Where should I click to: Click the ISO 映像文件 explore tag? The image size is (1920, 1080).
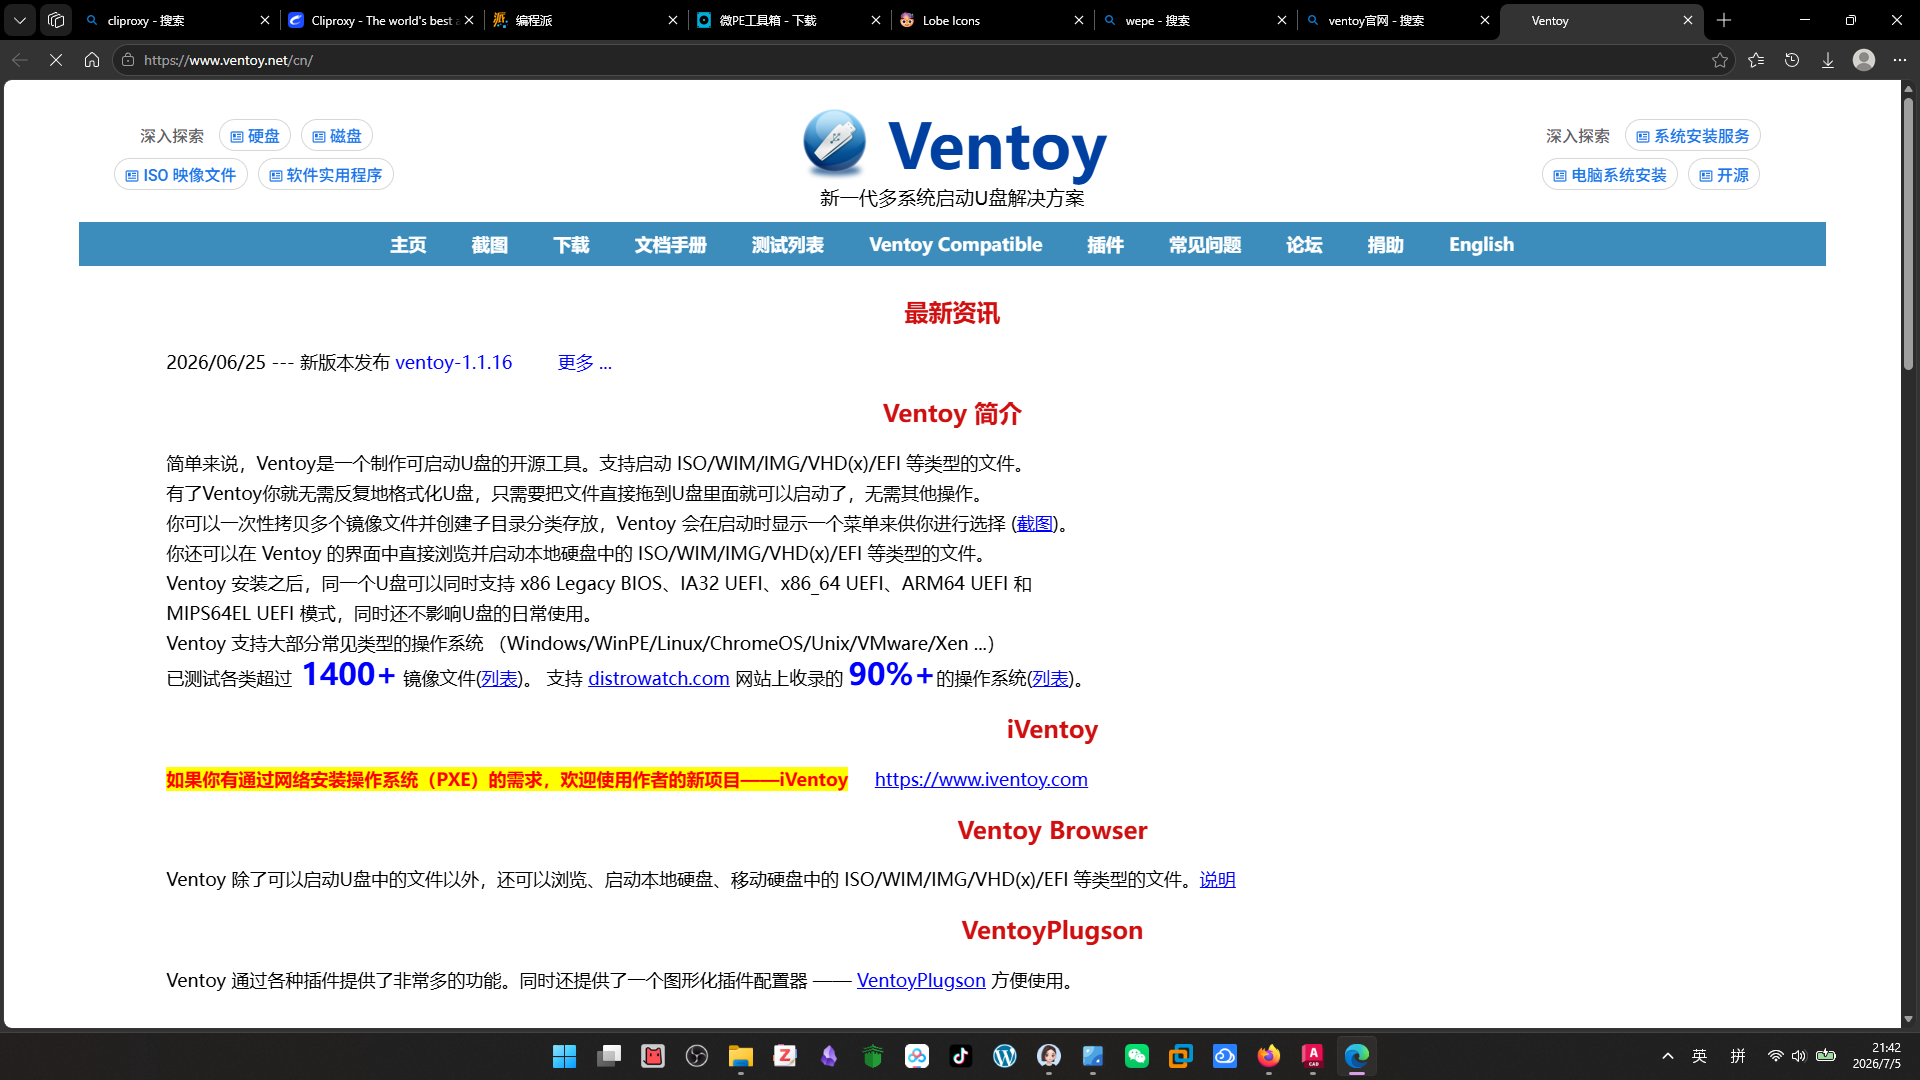tap(181, 175)
